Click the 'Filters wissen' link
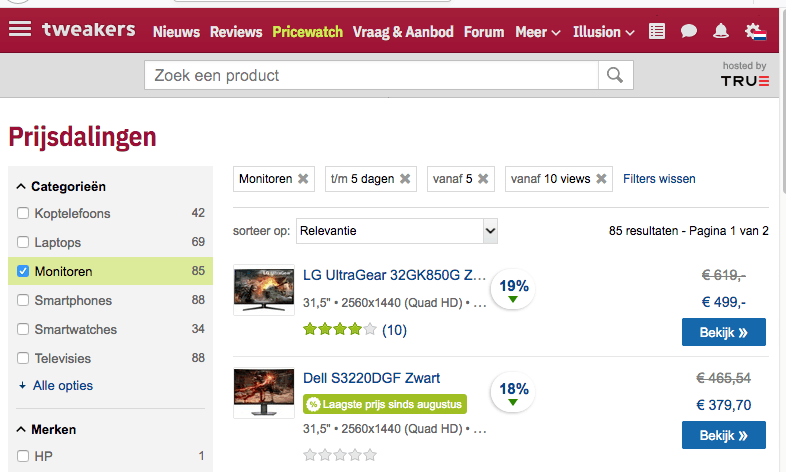This screenshot has height=472, width=786. pyautogui.click(x=659, y=179)
